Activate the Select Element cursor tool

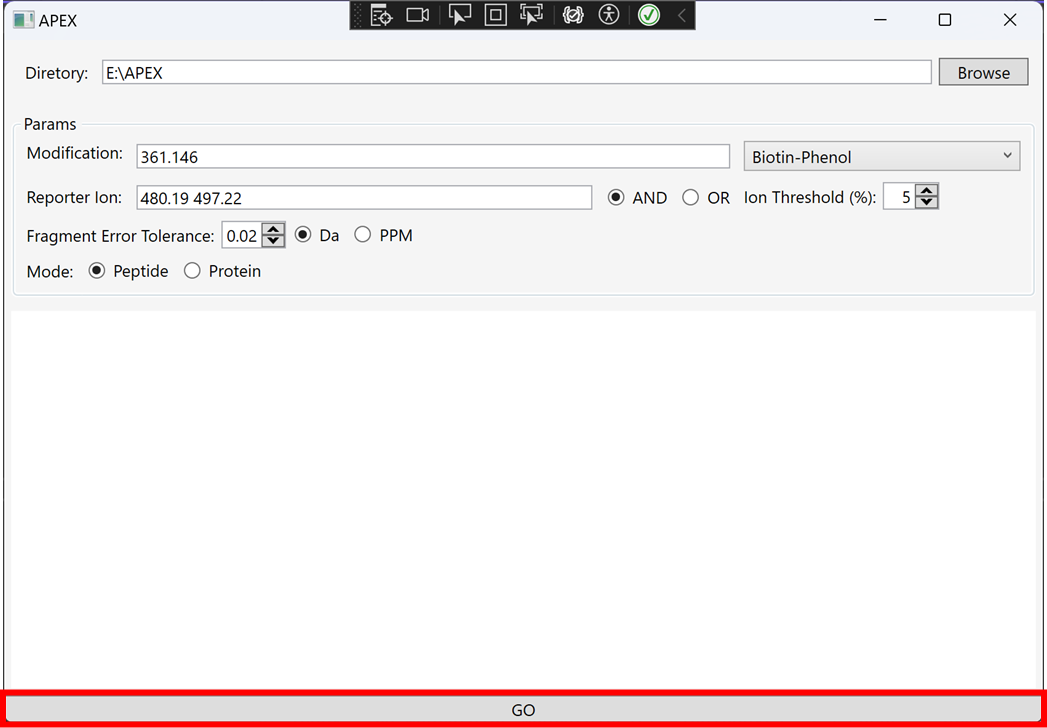tap(459, 15)
